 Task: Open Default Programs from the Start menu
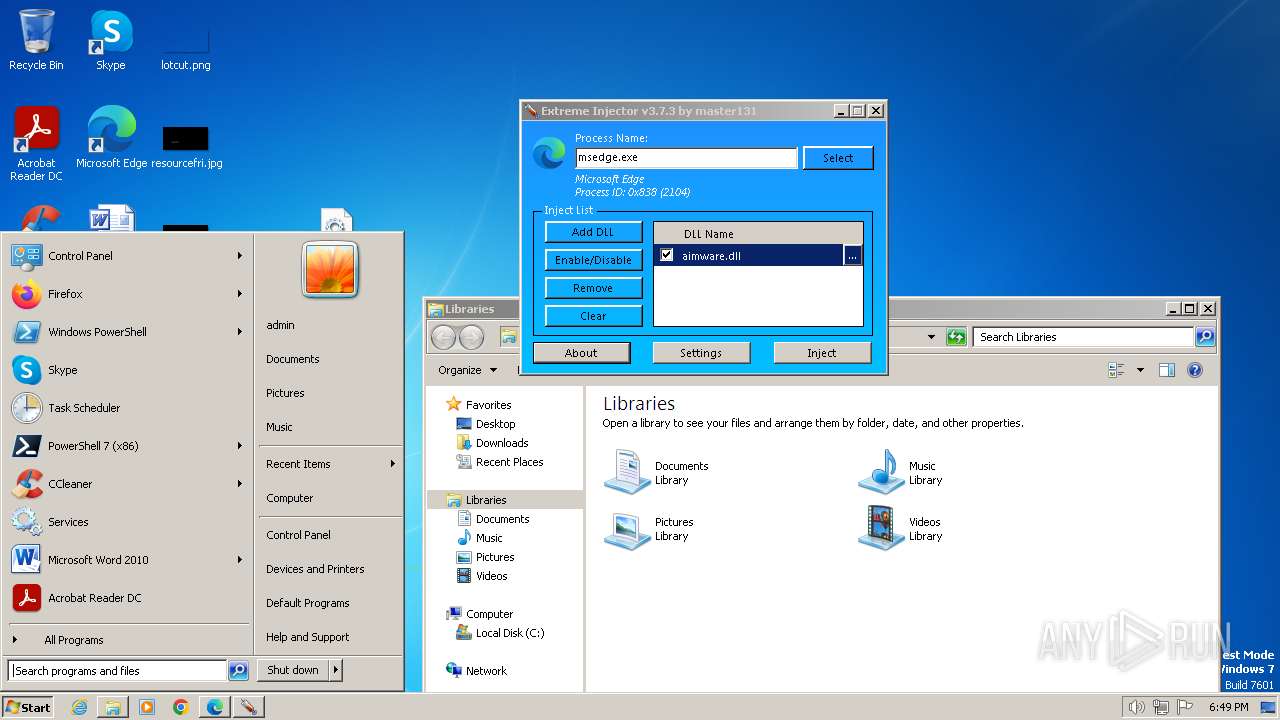click(308, 603)
